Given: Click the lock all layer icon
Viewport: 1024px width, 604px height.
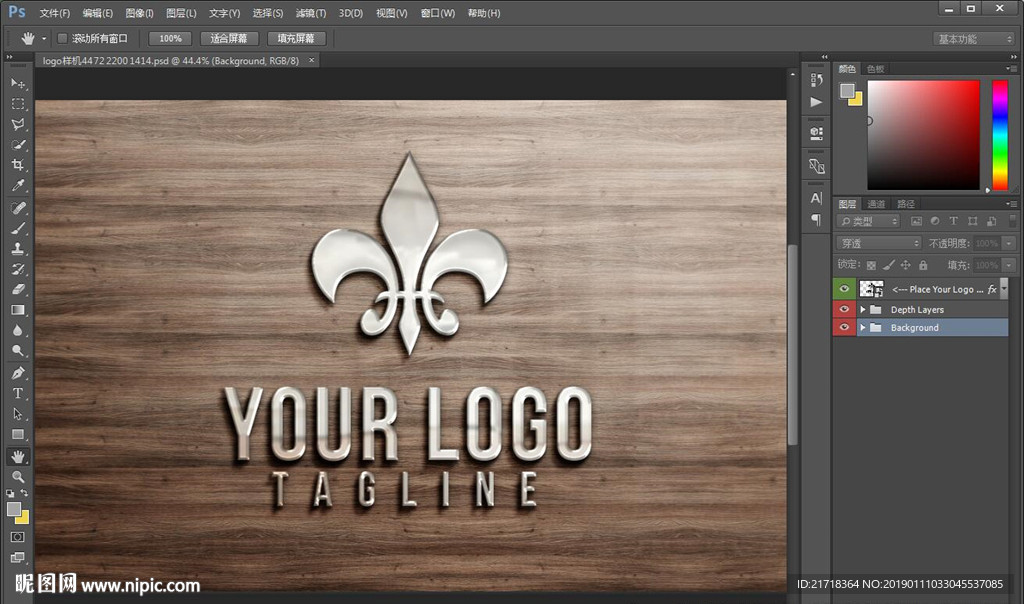Looking at the screenshot, I should tap(923, 265).
